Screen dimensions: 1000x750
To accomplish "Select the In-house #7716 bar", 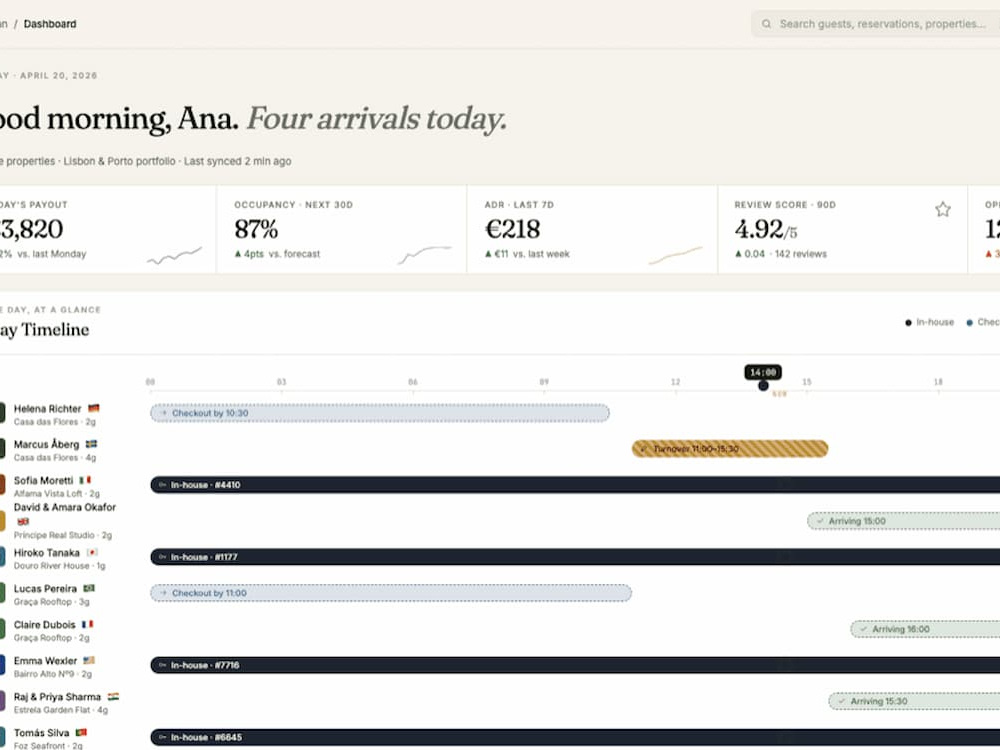I will 575,665.
